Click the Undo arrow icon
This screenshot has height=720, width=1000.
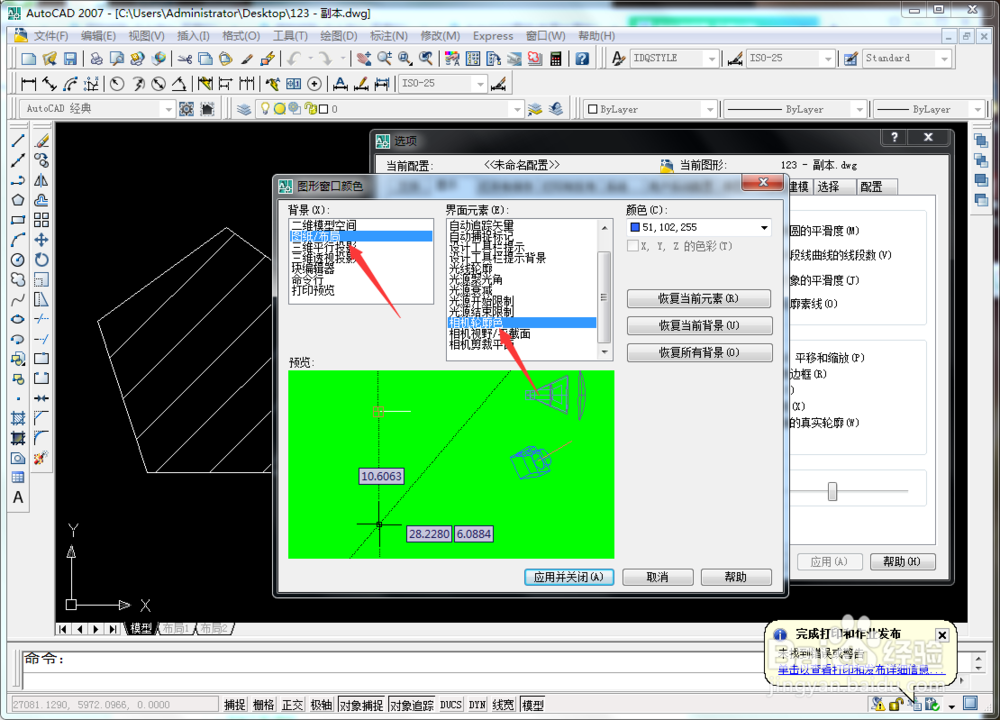tap(293, 59)
